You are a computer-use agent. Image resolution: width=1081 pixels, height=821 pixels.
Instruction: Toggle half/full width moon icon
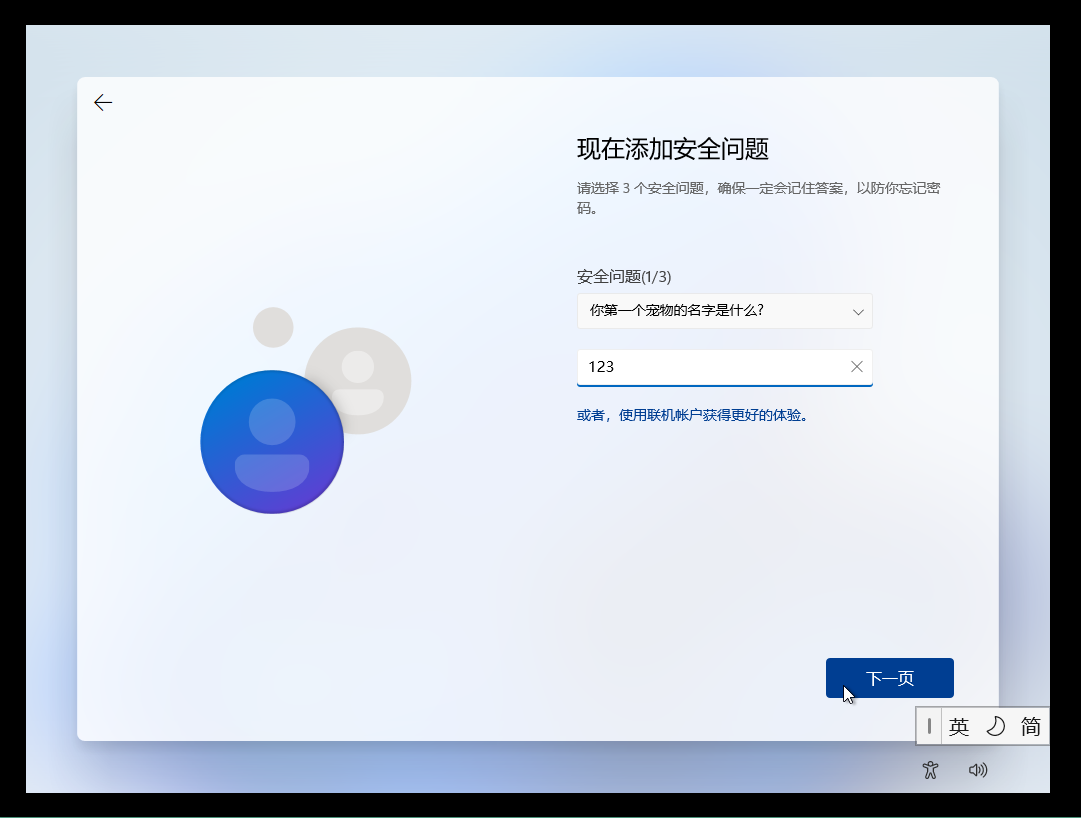[995, 727]
